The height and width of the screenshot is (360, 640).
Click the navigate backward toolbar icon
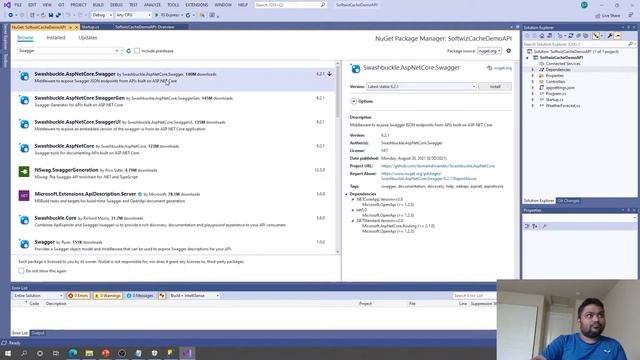tap(11, 15)
